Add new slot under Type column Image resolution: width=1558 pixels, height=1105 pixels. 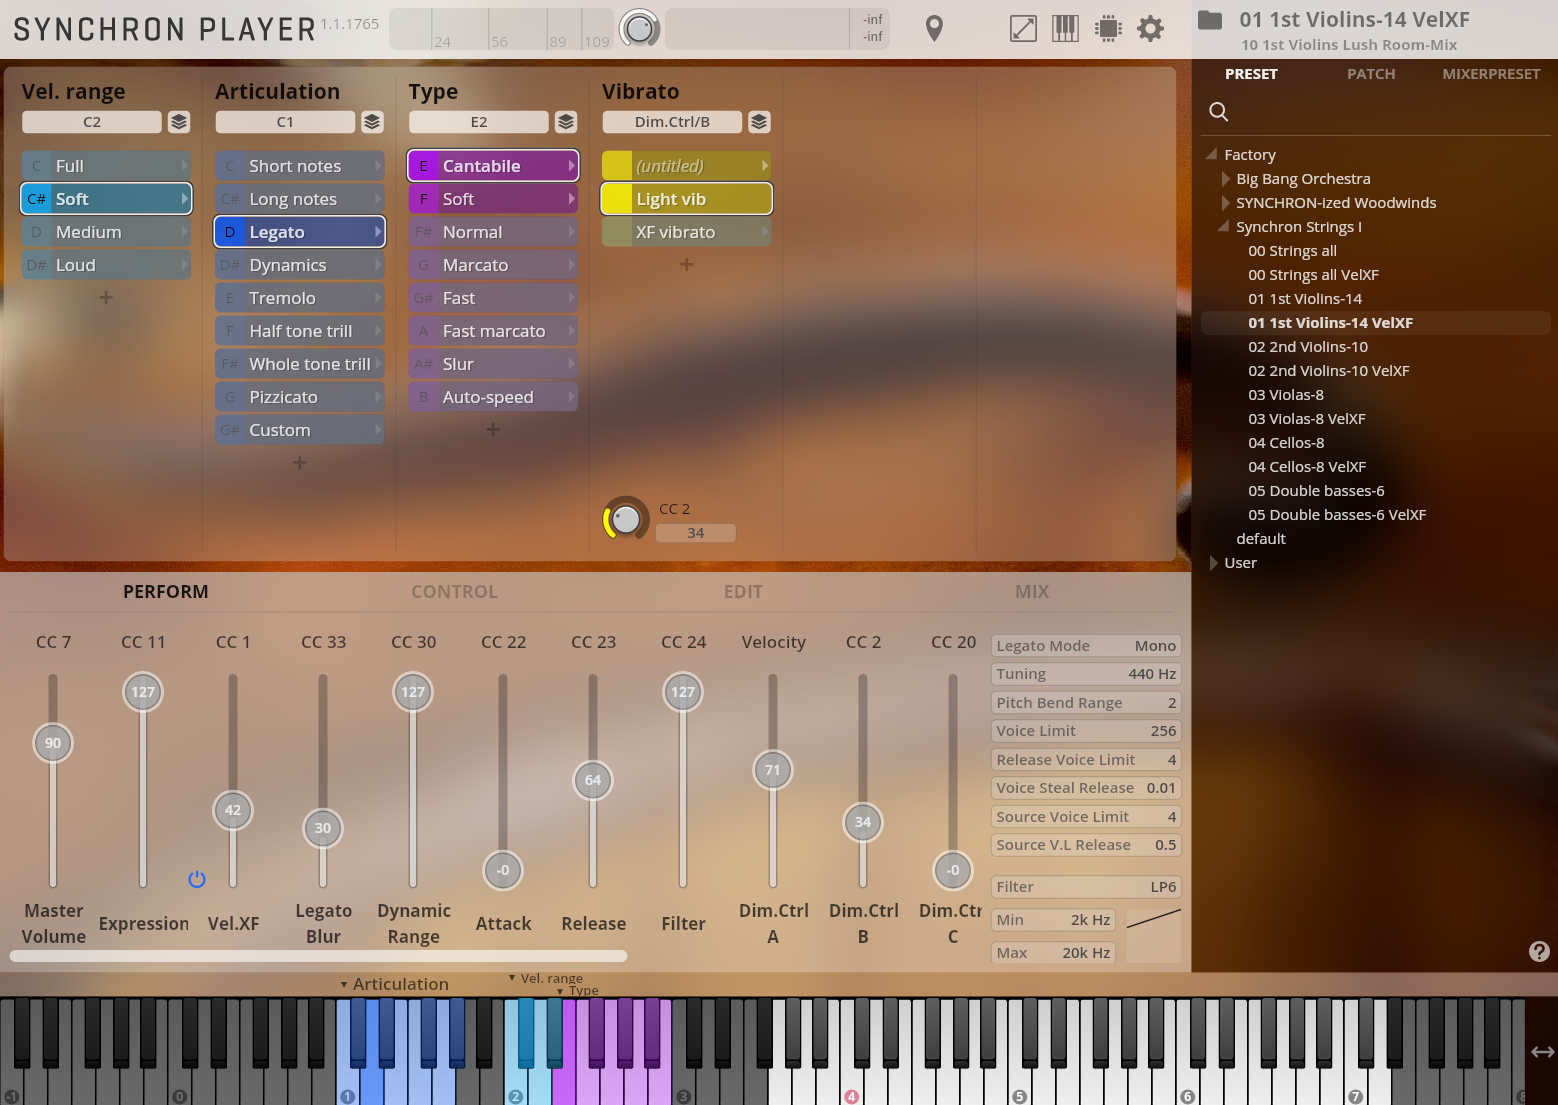click(493, 430)
